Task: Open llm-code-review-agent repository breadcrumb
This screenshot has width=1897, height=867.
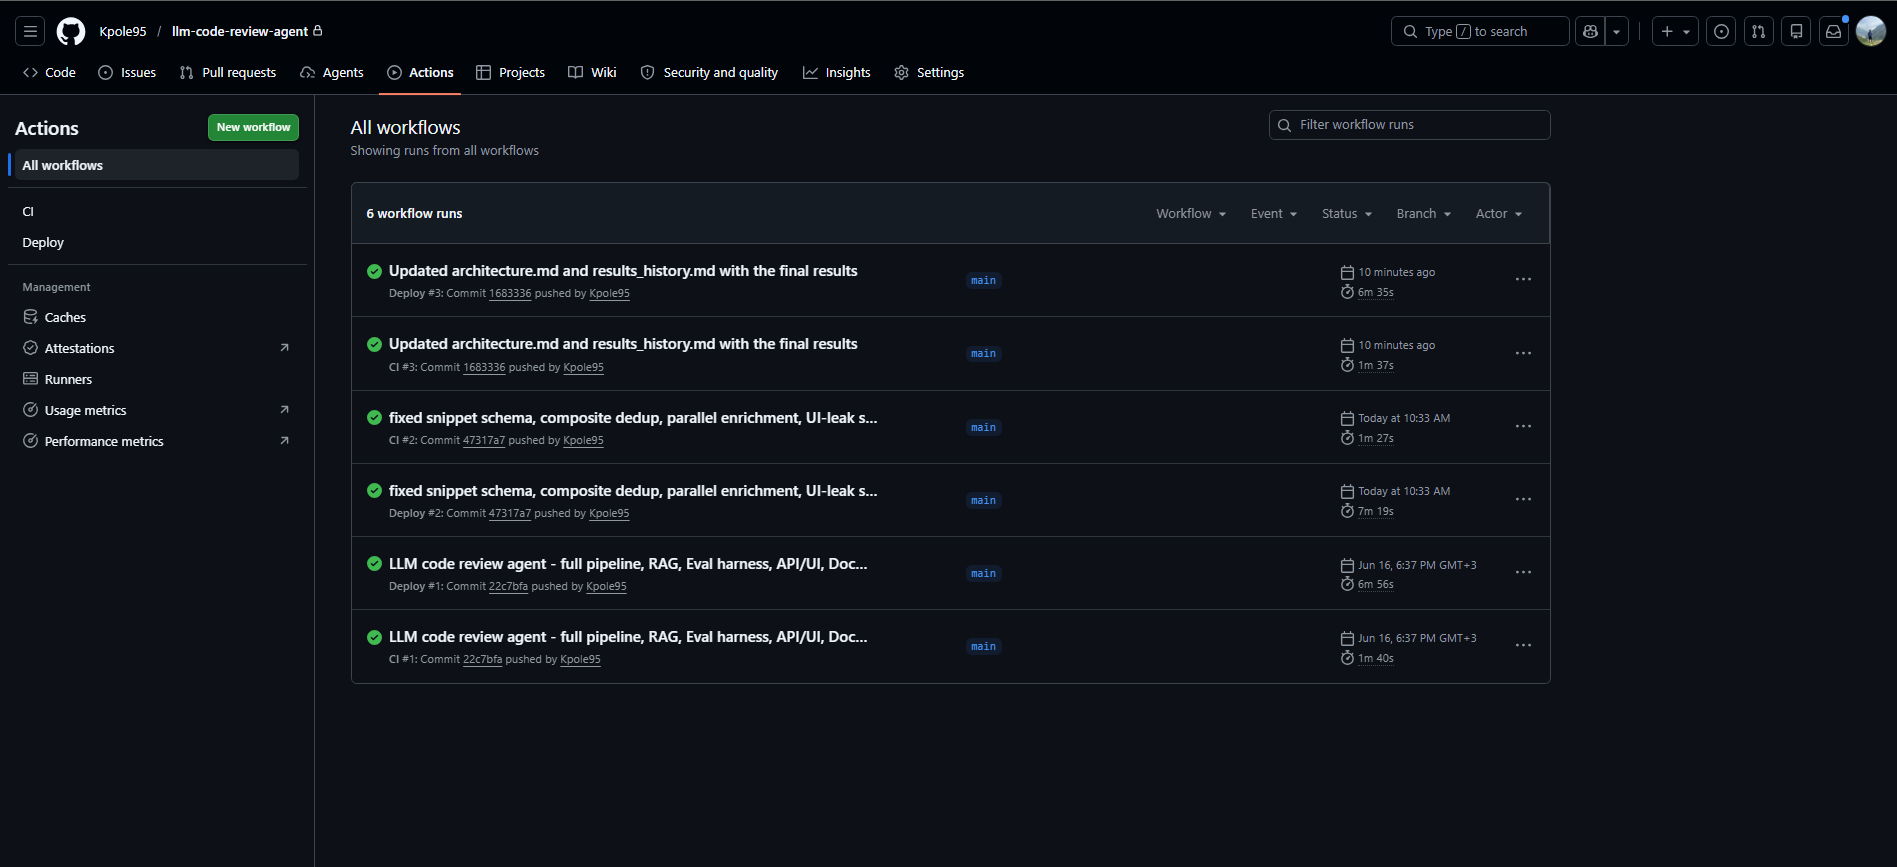Action: click(x=240, y=31)
